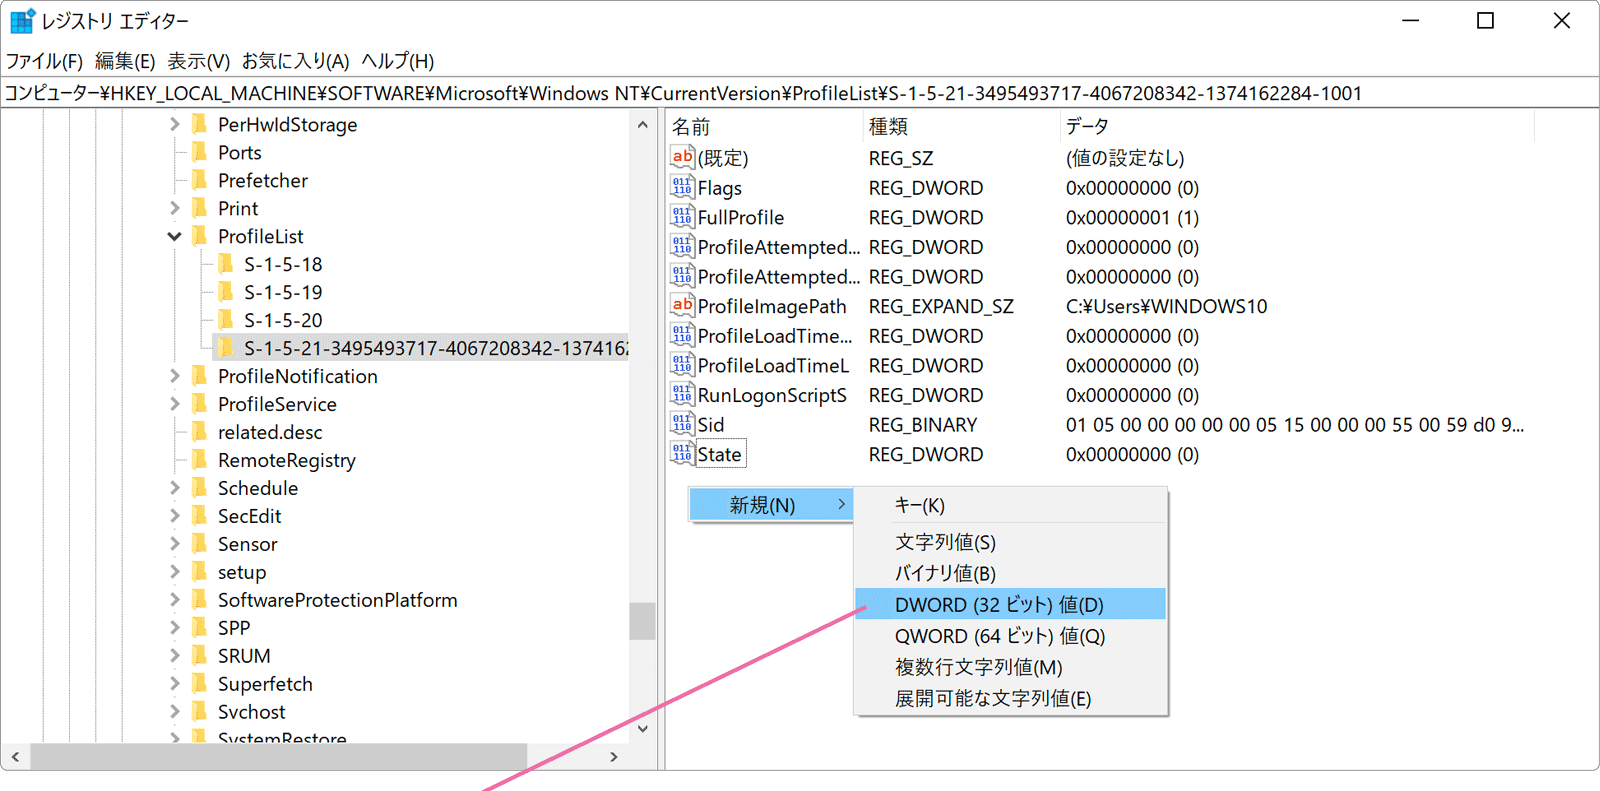
Task: Choose 展開可能な文字列値(E) in the submenu
Action: point(1010,698)
